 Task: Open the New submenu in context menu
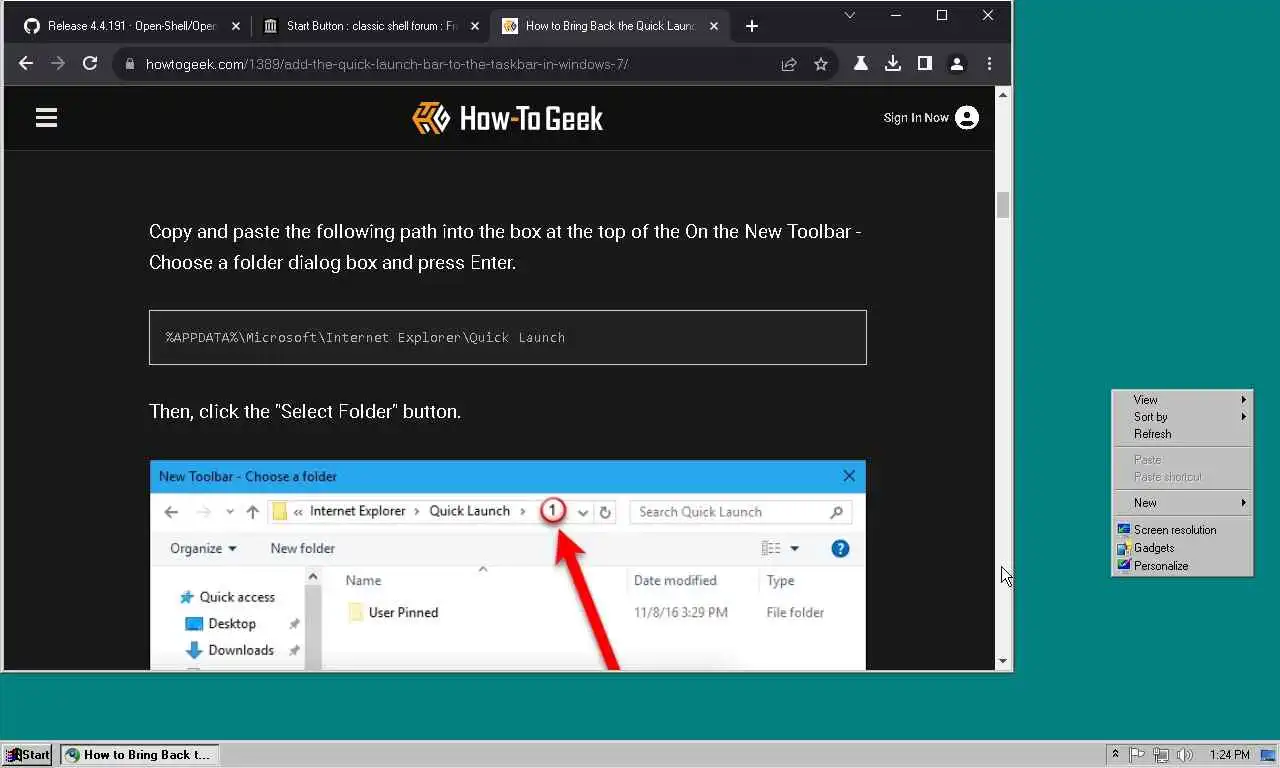(1182, 503)
